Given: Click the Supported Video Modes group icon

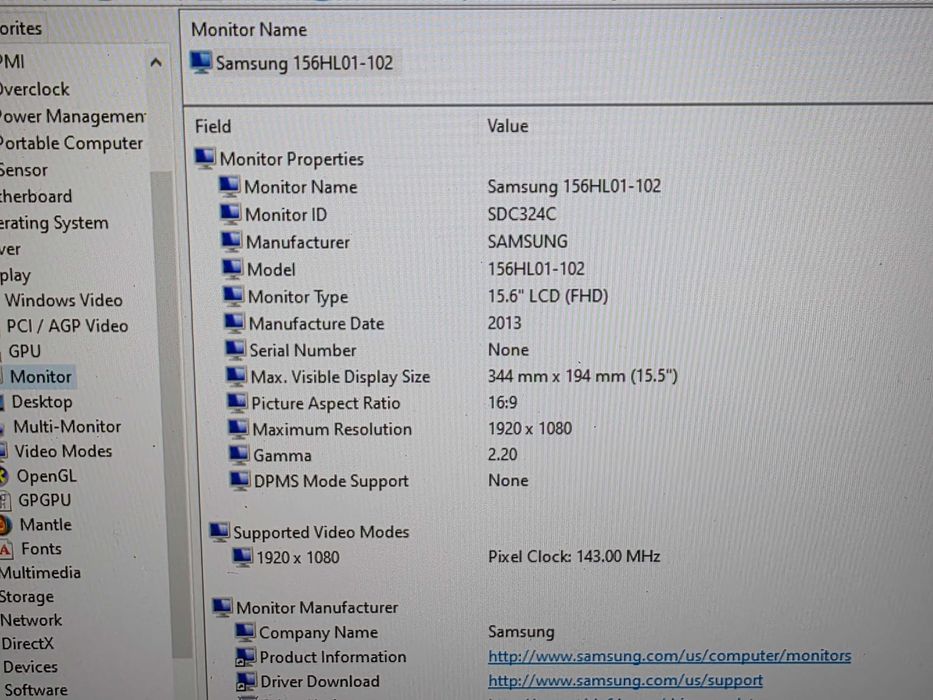Looking at the screenshot, I should click(220, 532).
